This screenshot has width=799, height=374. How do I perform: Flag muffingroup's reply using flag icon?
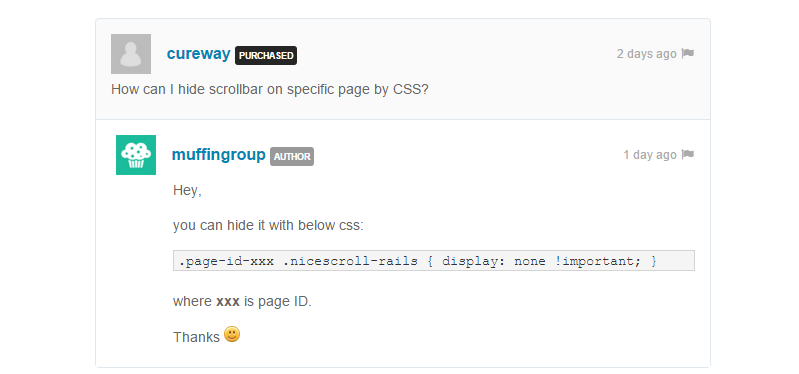click(x=687, y=154)
